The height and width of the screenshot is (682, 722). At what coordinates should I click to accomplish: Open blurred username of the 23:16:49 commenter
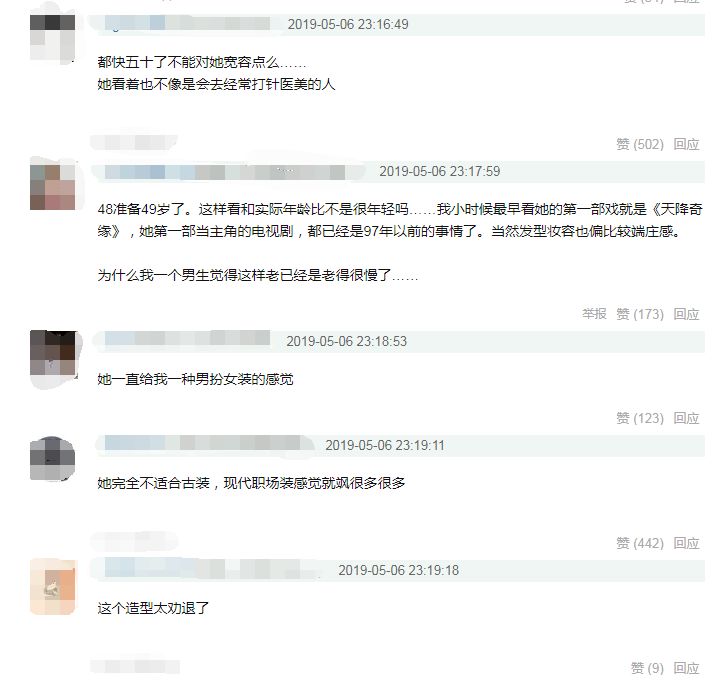[x=187, y=23]
